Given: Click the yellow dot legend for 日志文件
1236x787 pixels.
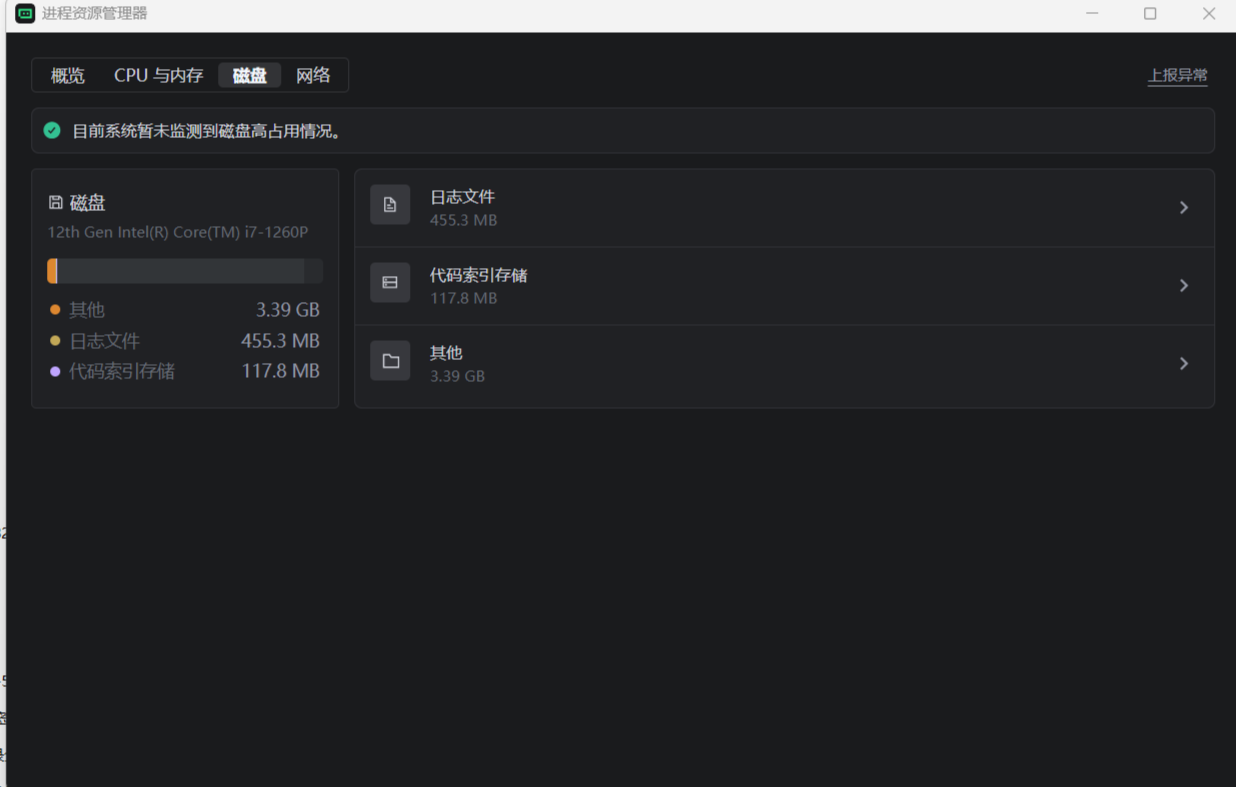Looking at the screenshot, I should tap(55, 341).
